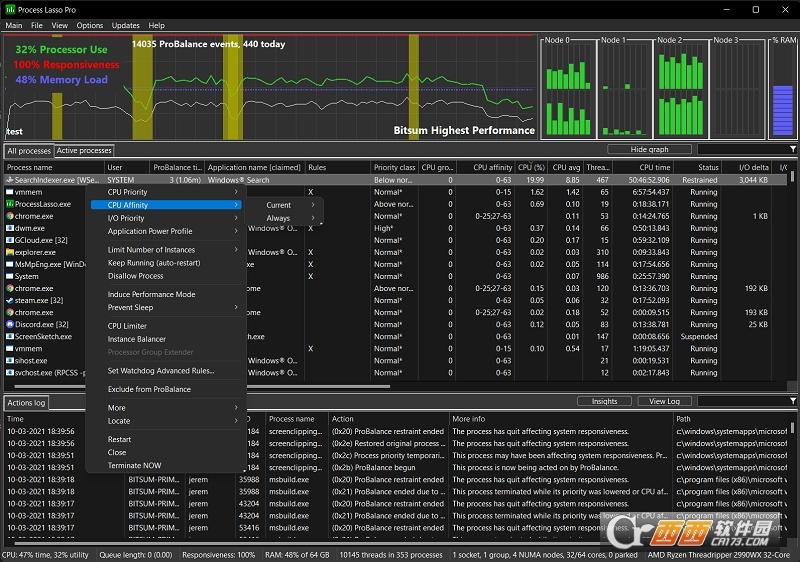Expand the Application Power Profile submenu
The width and height of the screenshot is (800, 562).
166,231
